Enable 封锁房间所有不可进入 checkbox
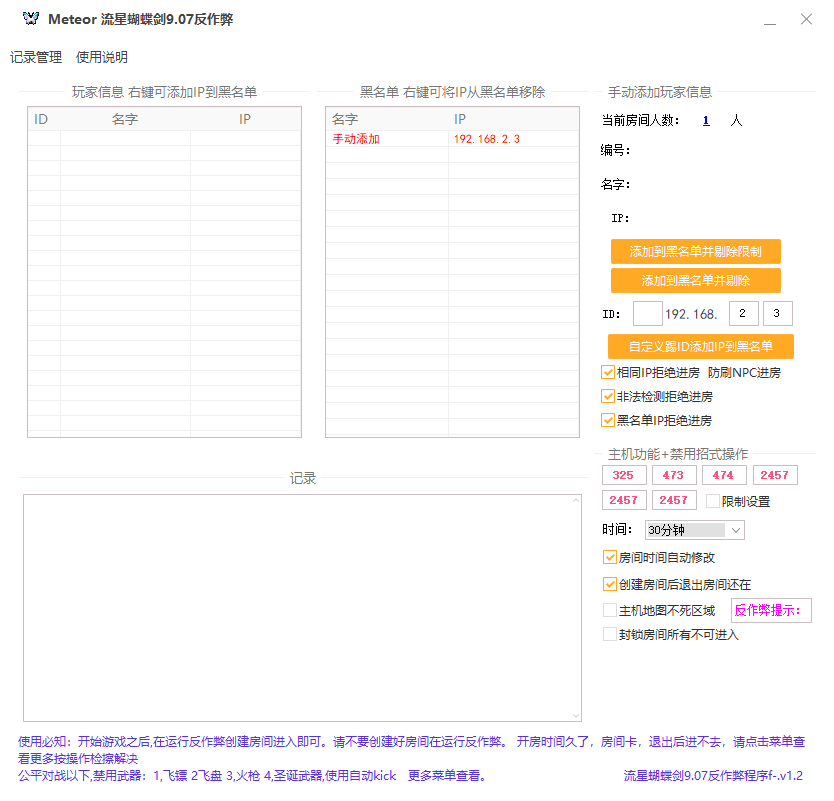This screenshot has height=801, width=834. (610, 634)
